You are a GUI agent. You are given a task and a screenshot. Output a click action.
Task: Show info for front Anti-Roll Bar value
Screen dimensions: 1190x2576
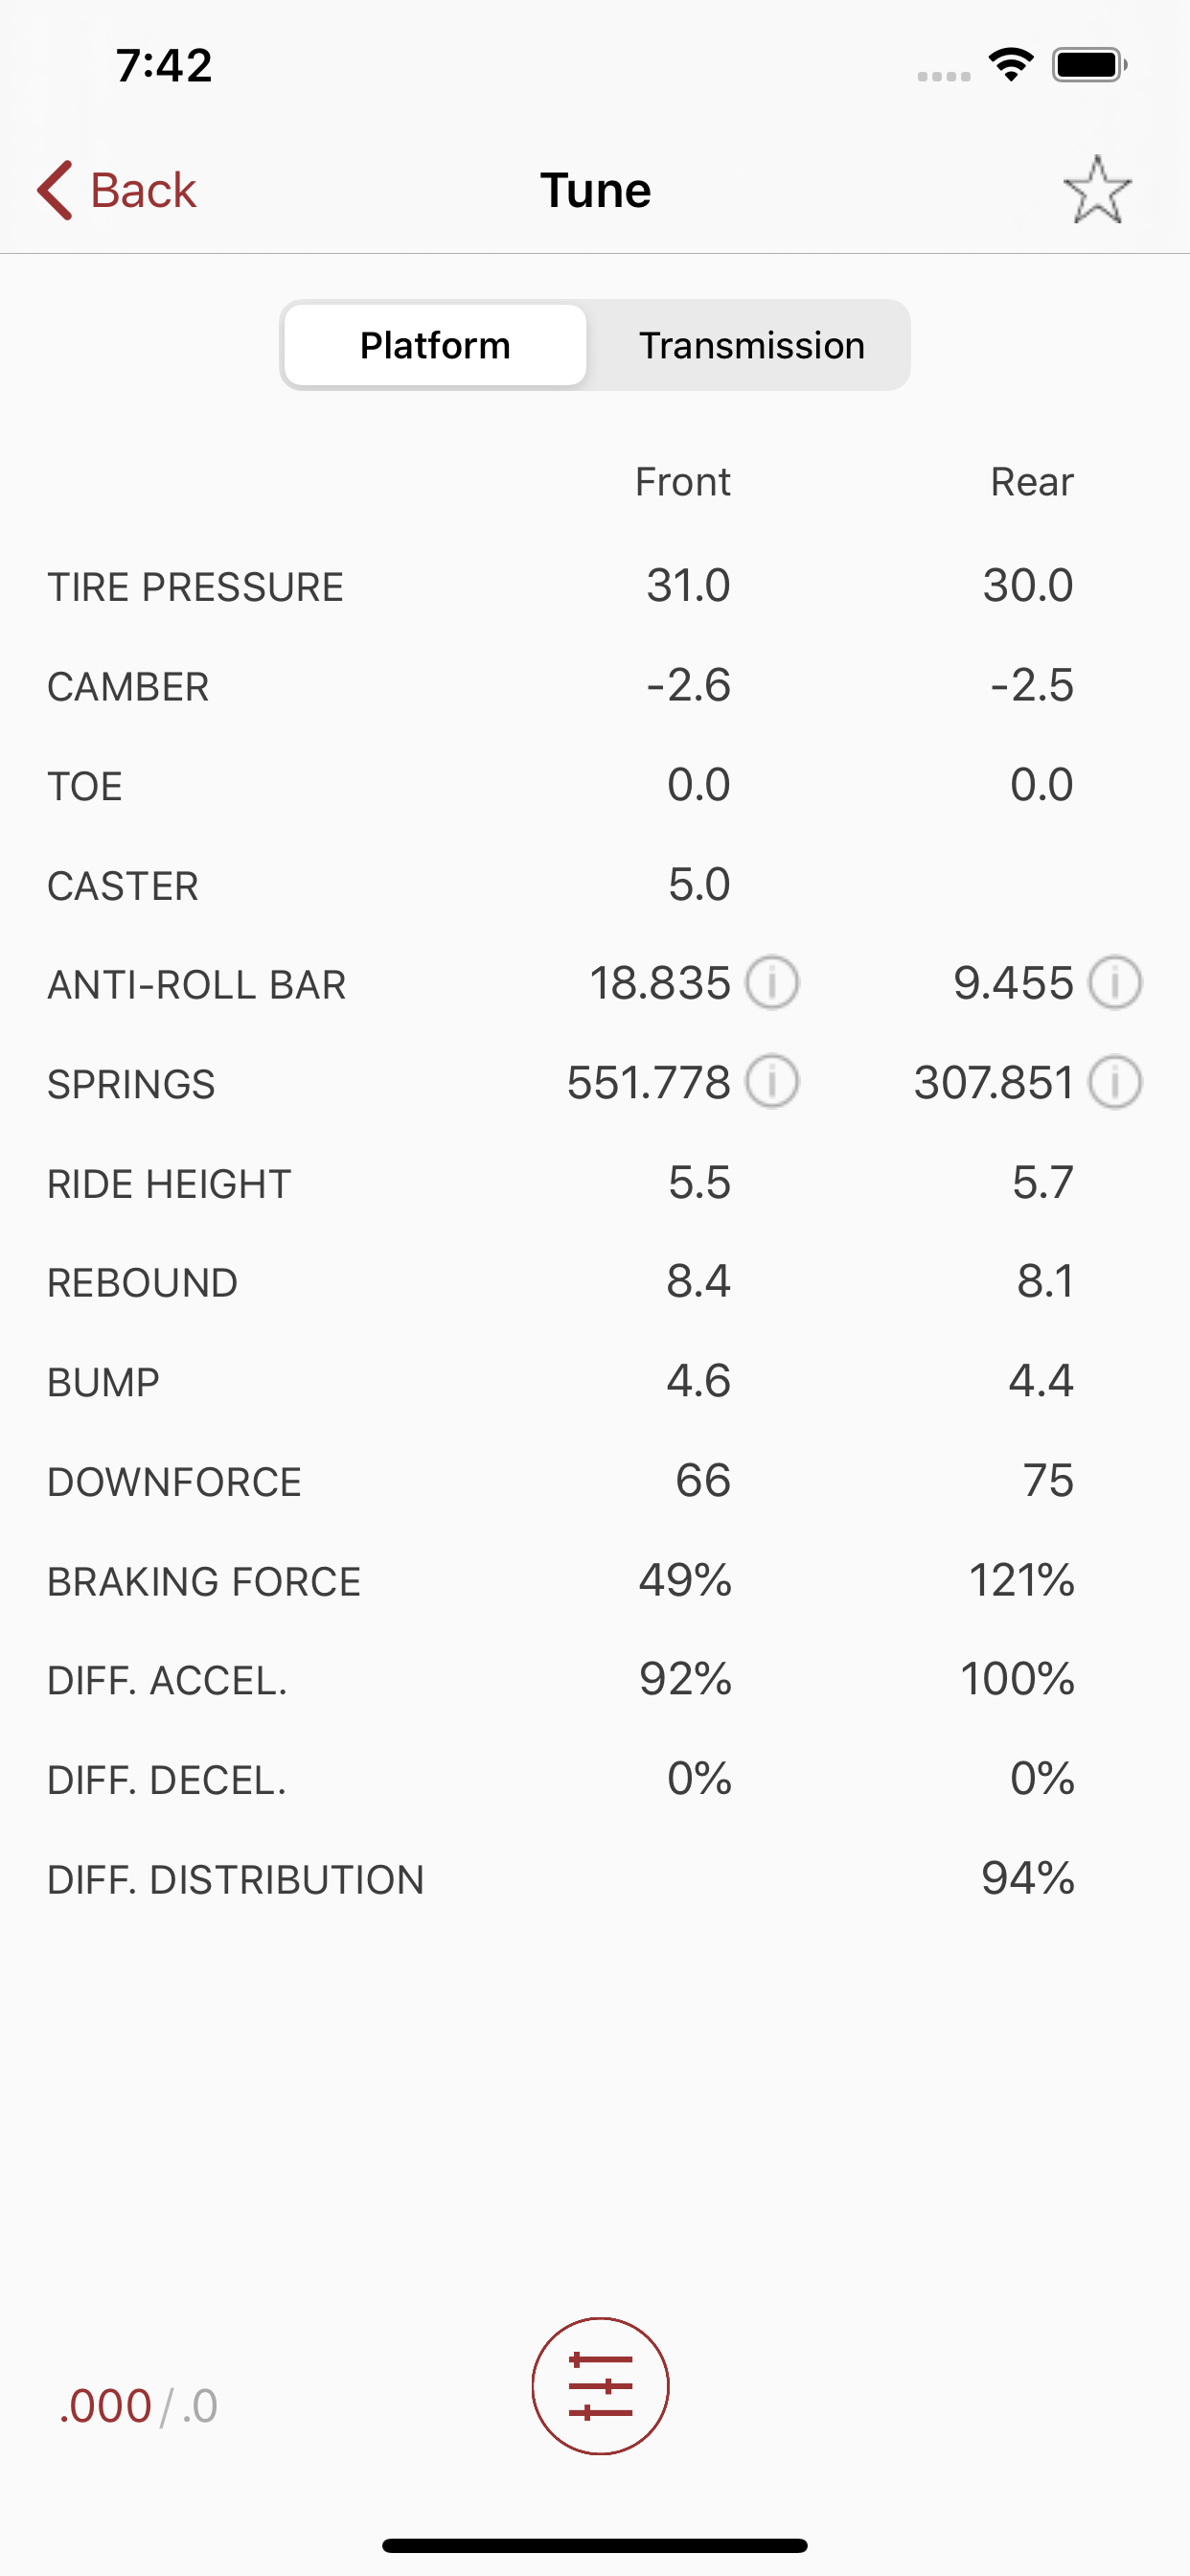click(x=775, y=983)
